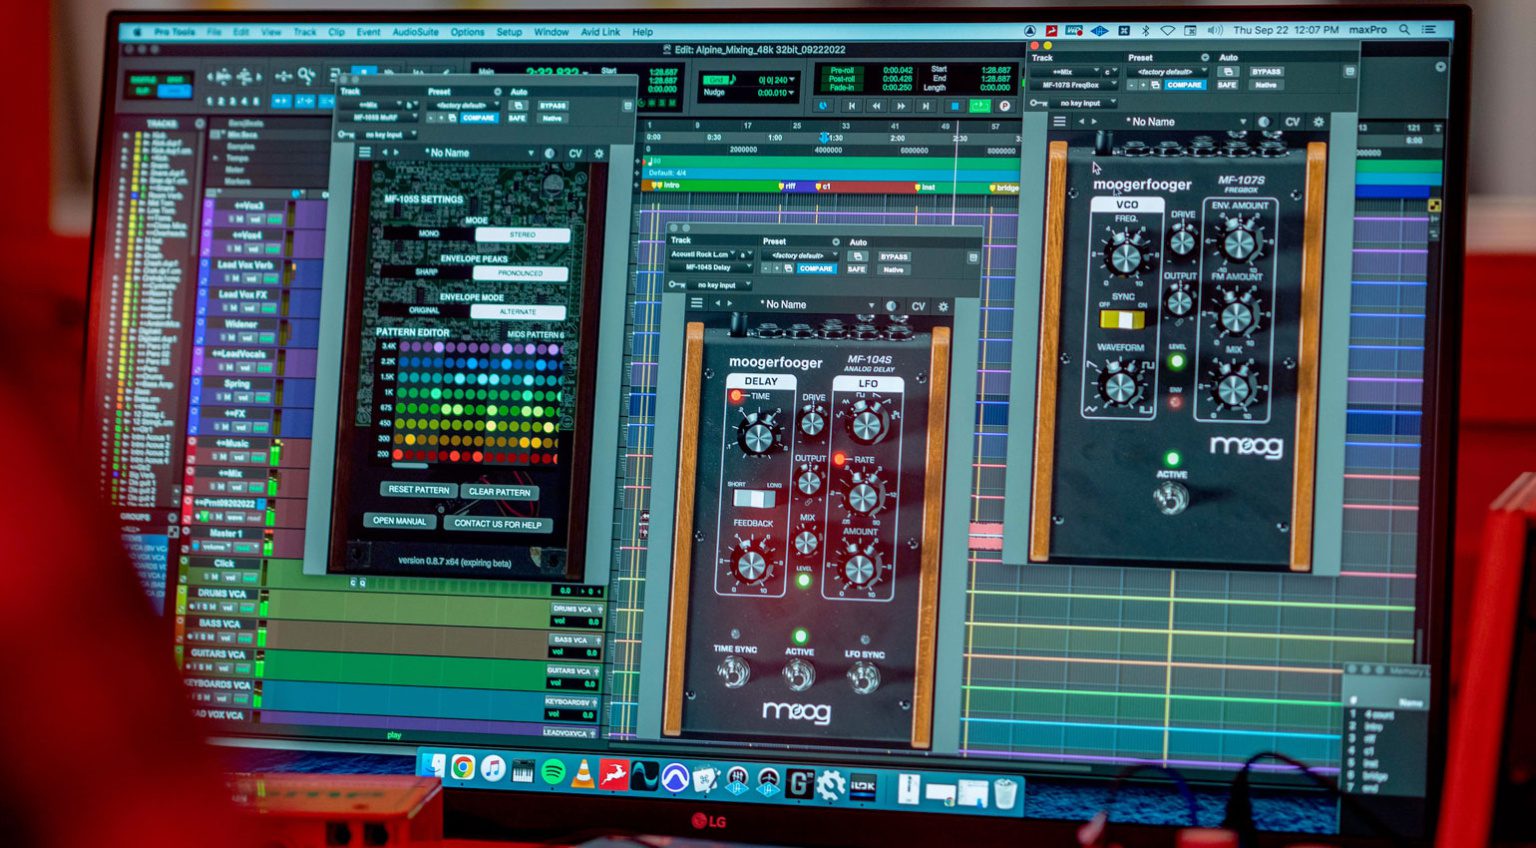Click OPEN MANUAL in the MF-105S window

coord(399,521)
